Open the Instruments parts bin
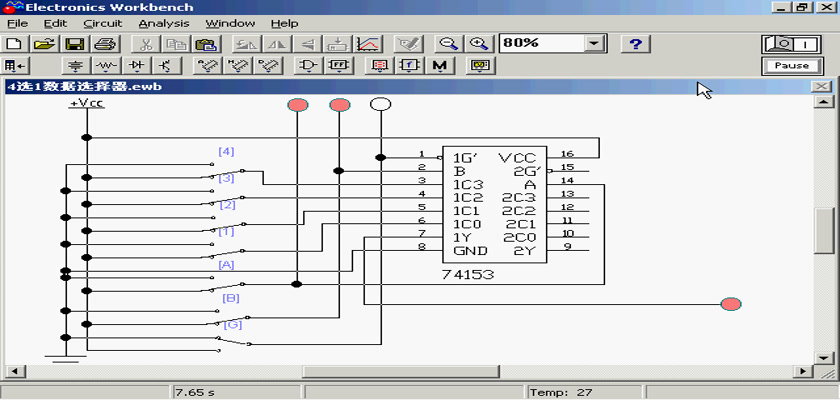This screenshot has height=400, width=840. click(479, 65)
